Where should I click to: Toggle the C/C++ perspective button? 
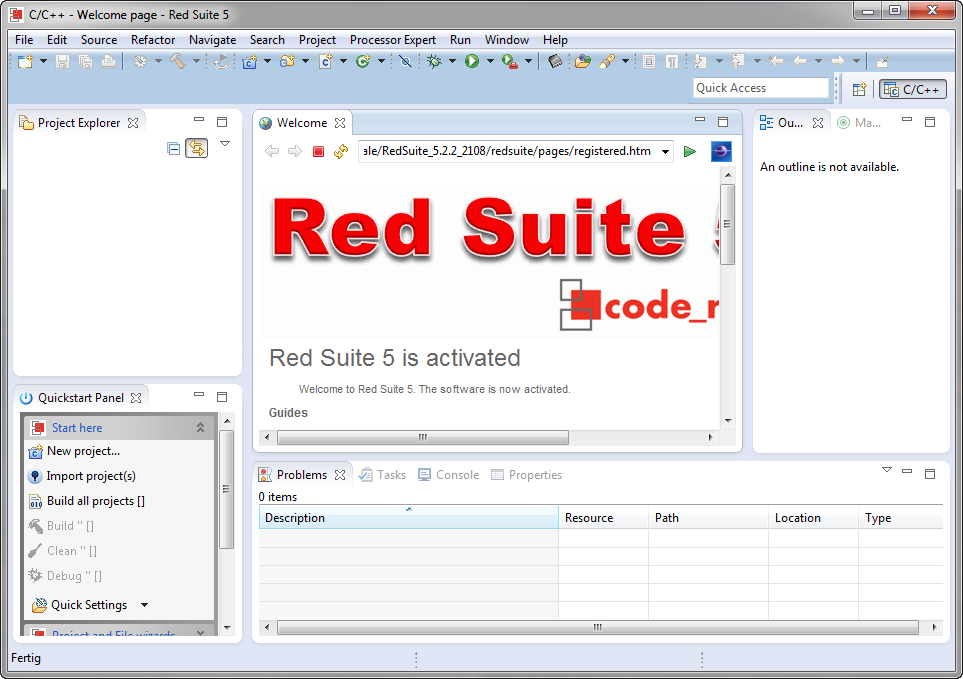click(912, 89)
